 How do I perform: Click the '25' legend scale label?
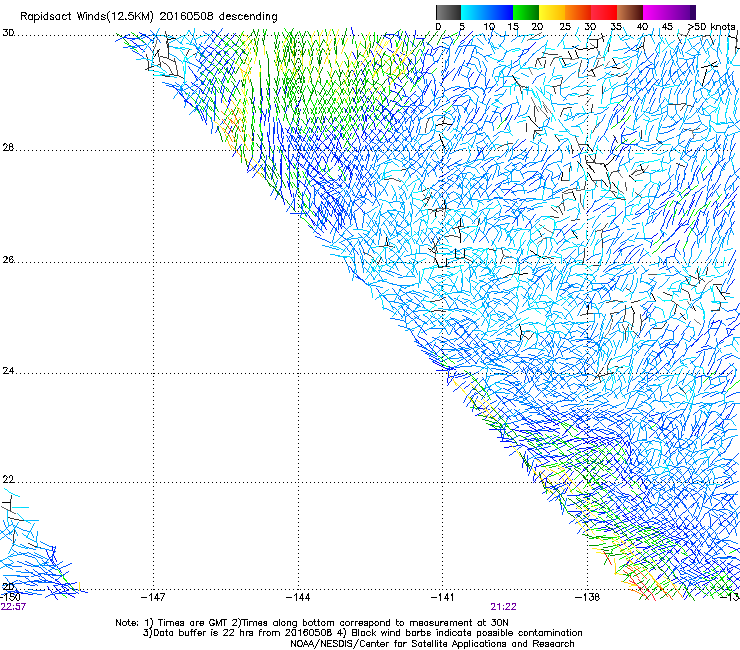(x=564, y=27)
